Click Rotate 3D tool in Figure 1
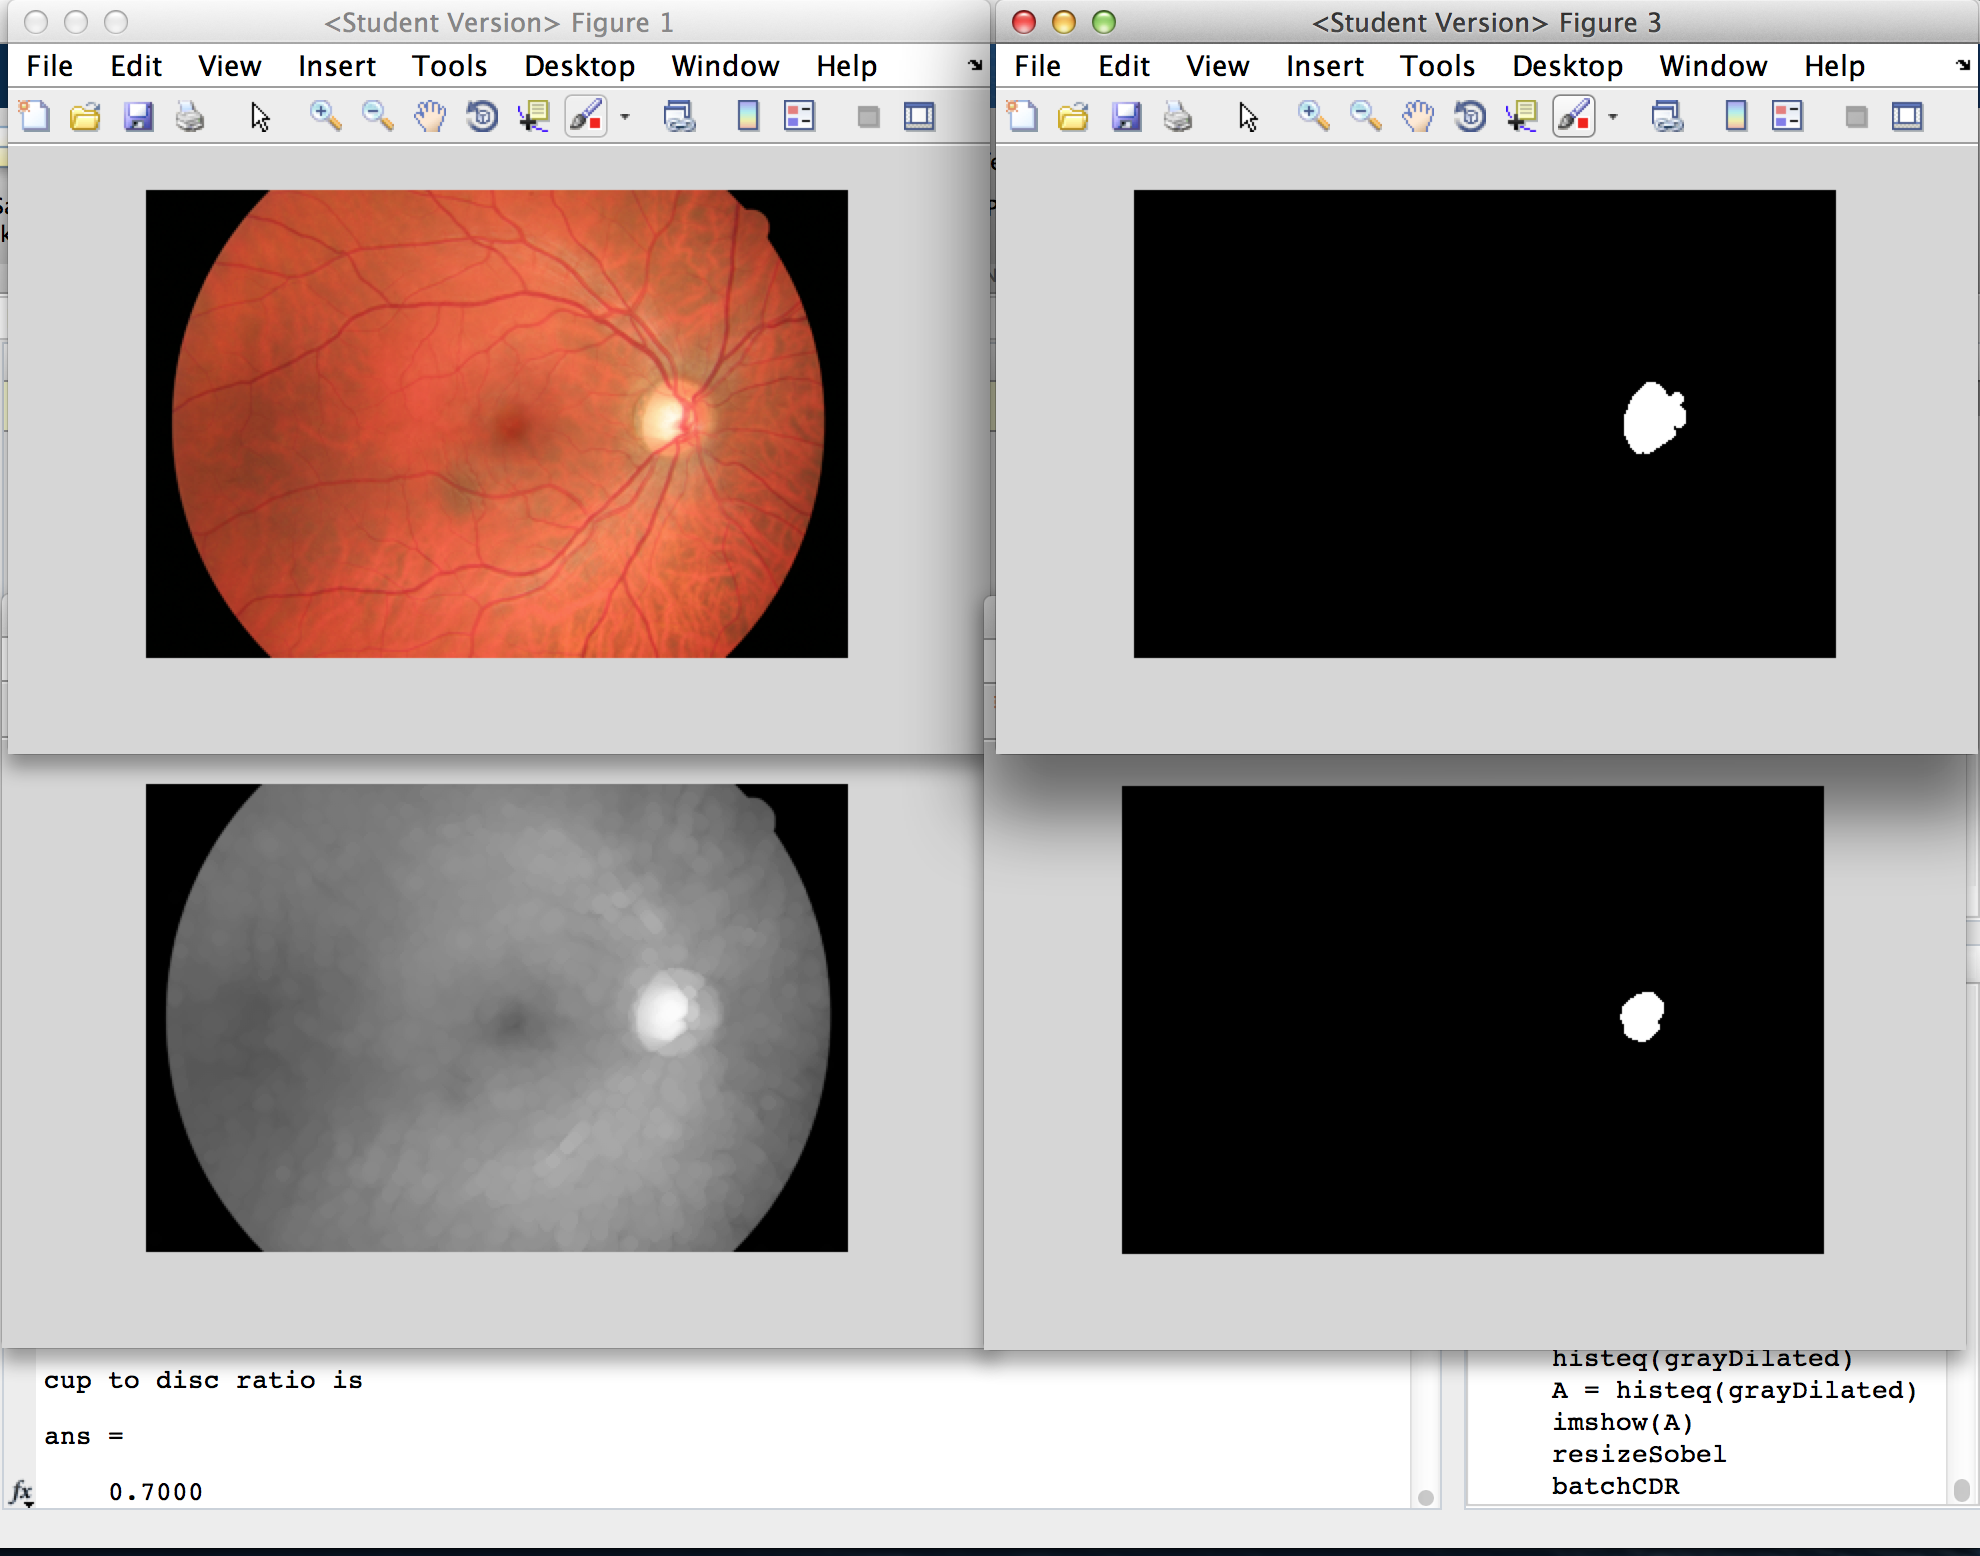The image size is (1980, 1556). coord(482,117)
